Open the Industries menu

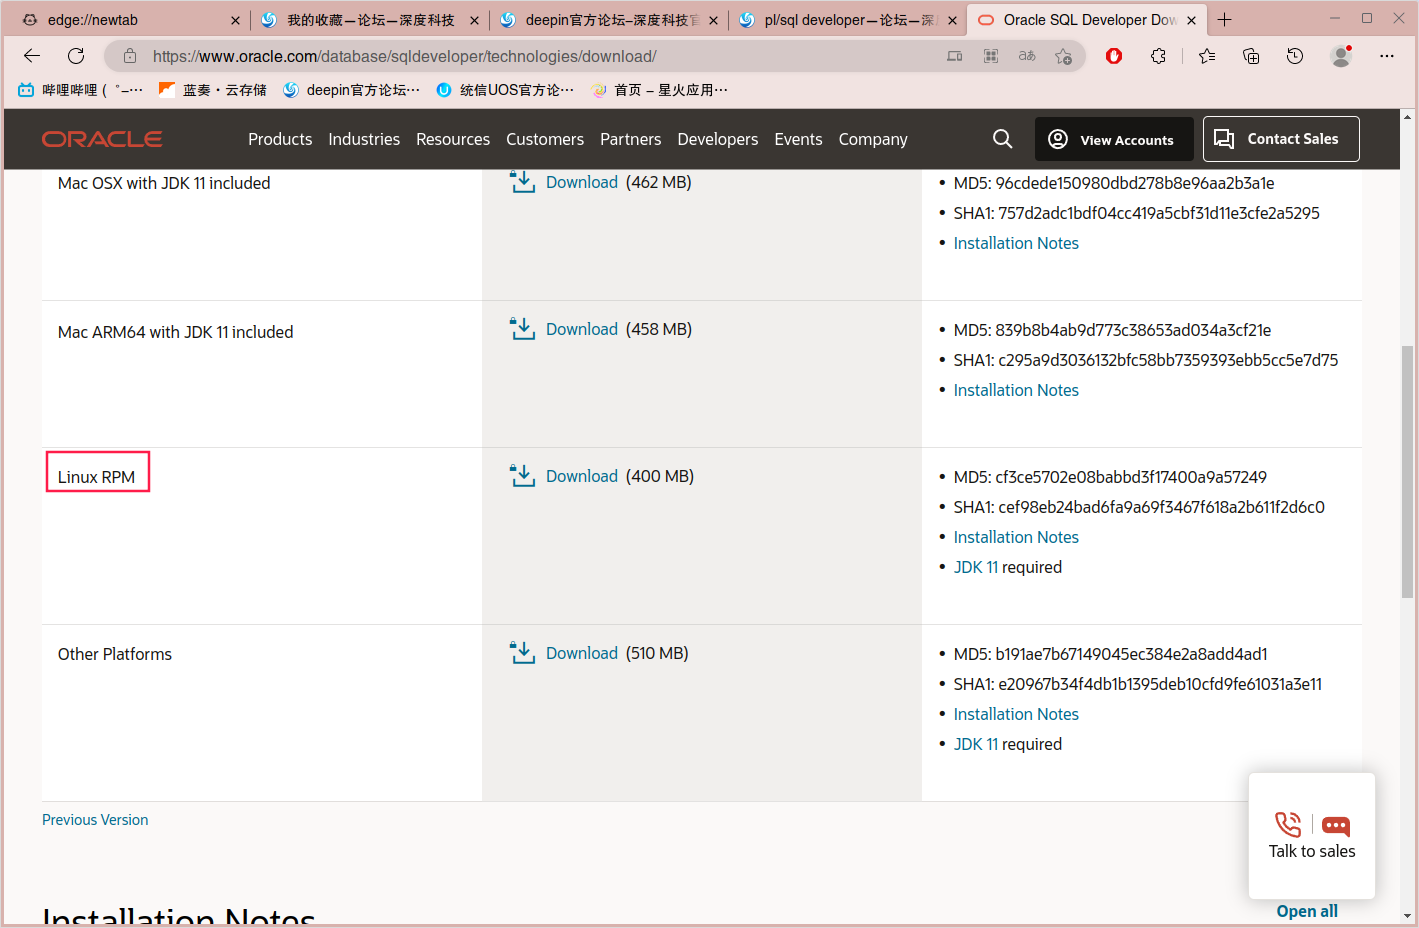[364, 139]
